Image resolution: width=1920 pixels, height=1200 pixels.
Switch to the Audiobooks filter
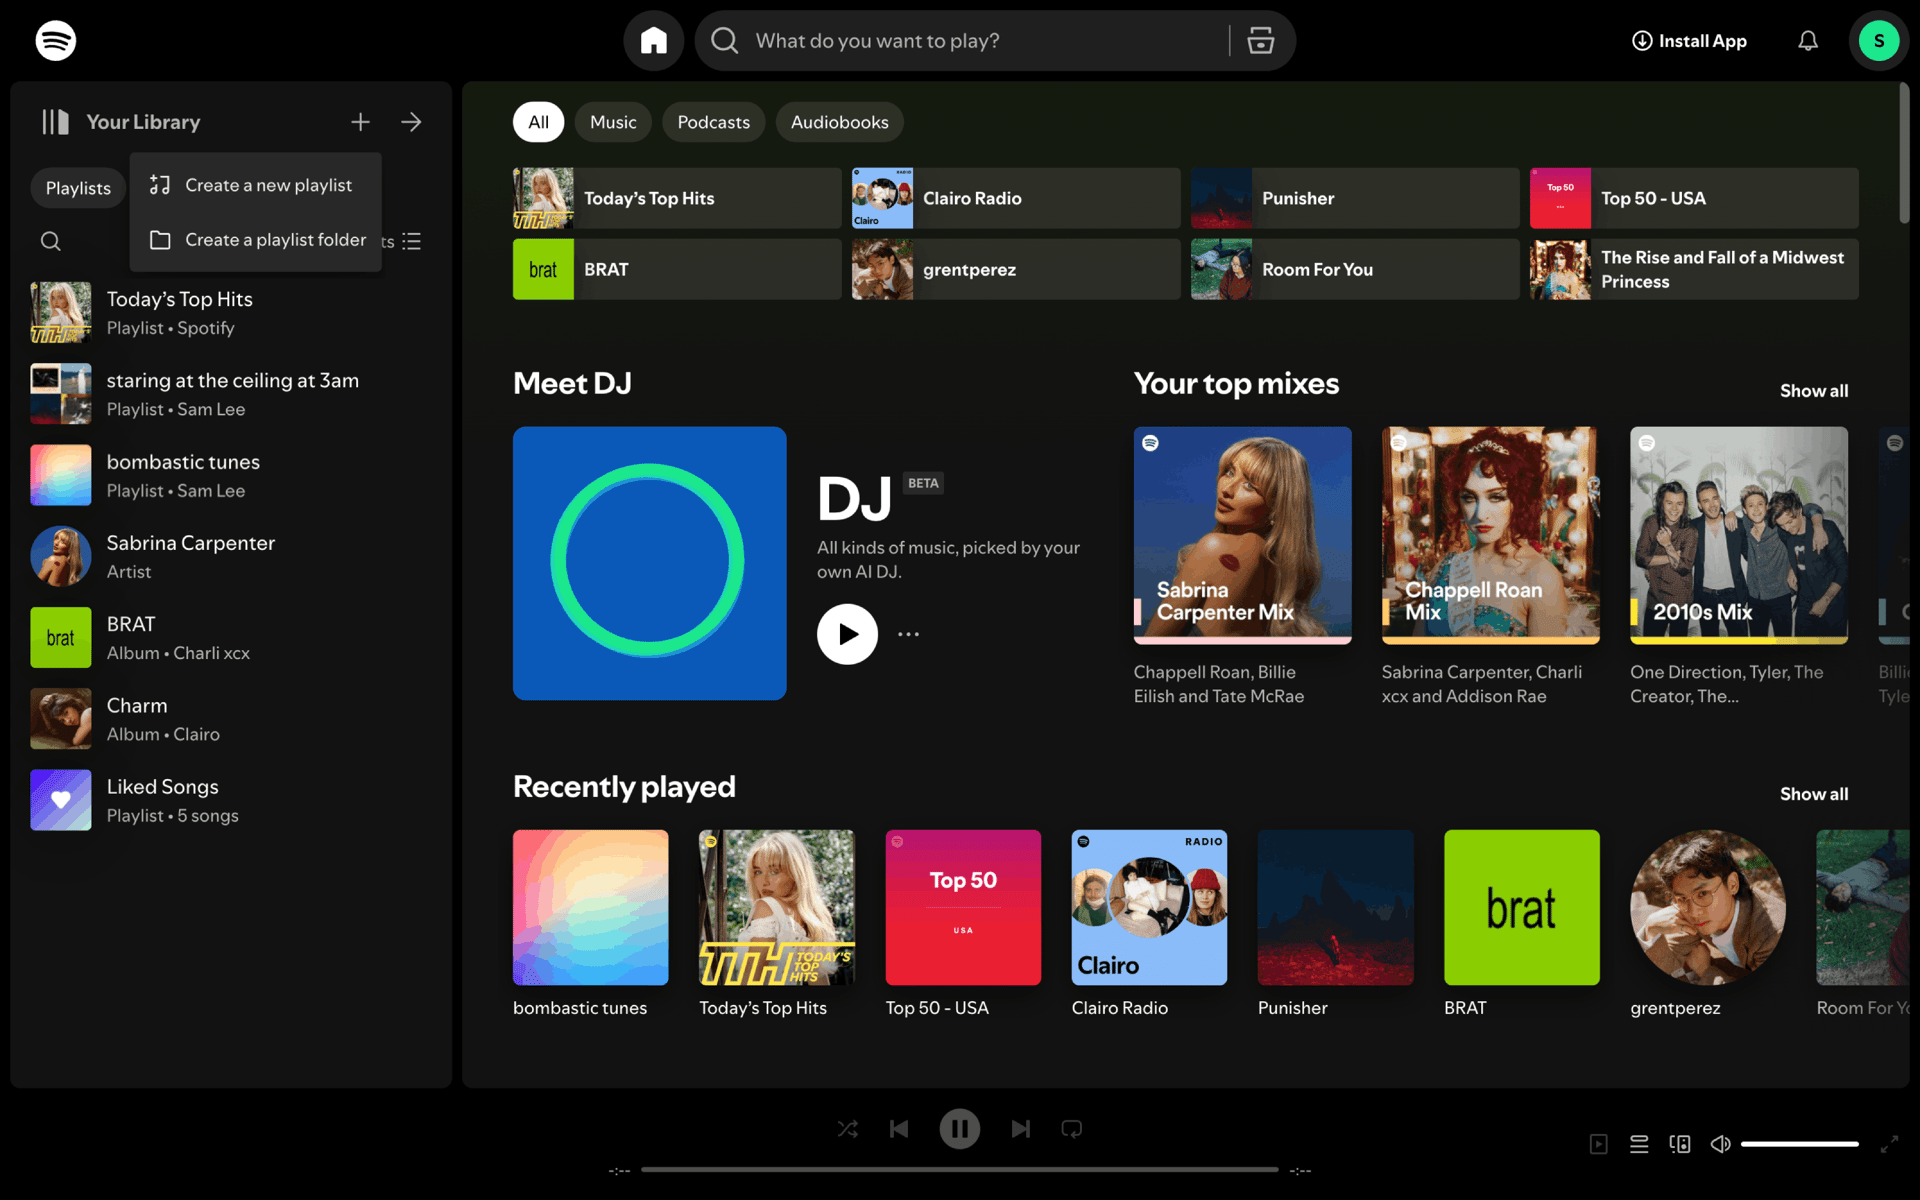(840, 122)
